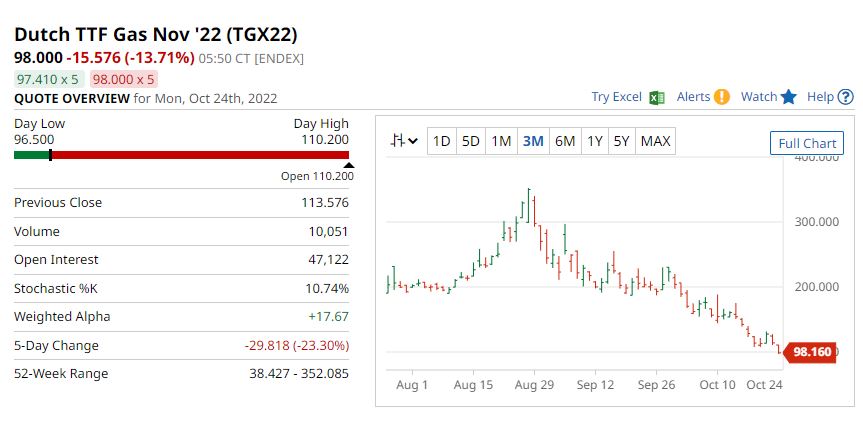Click the Try Excel link
This screenshot has width=863, height=423.
tap(616, 97)
